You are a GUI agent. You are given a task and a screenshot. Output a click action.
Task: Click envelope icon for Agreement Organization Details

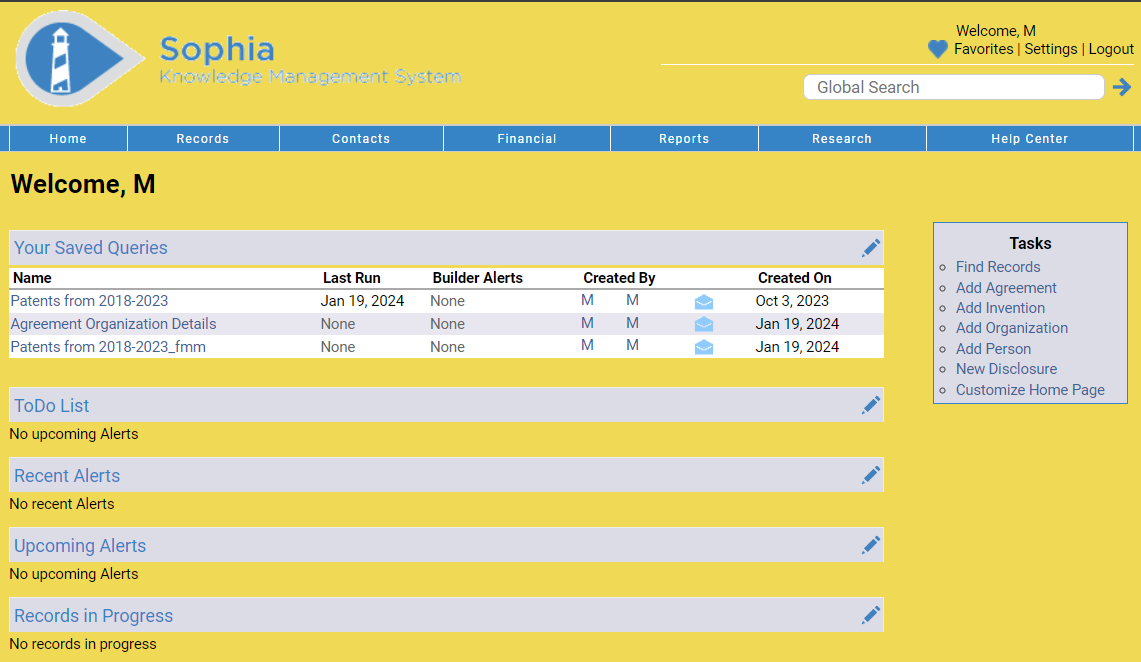click(704, 324)
